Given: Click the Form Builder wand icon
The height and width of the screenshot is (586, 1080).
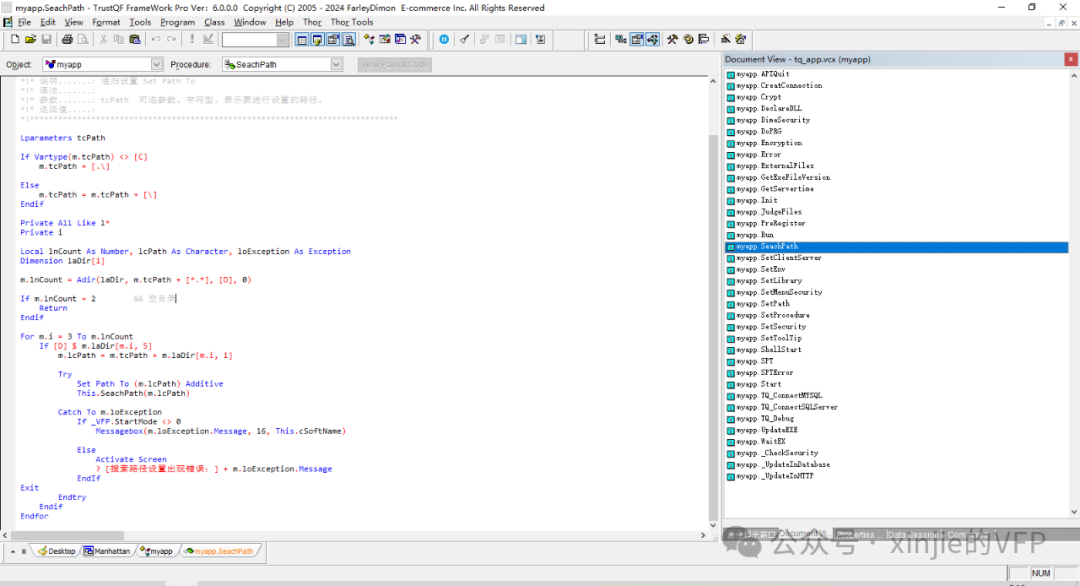Looking at the screenshot, I should (725, 40).
